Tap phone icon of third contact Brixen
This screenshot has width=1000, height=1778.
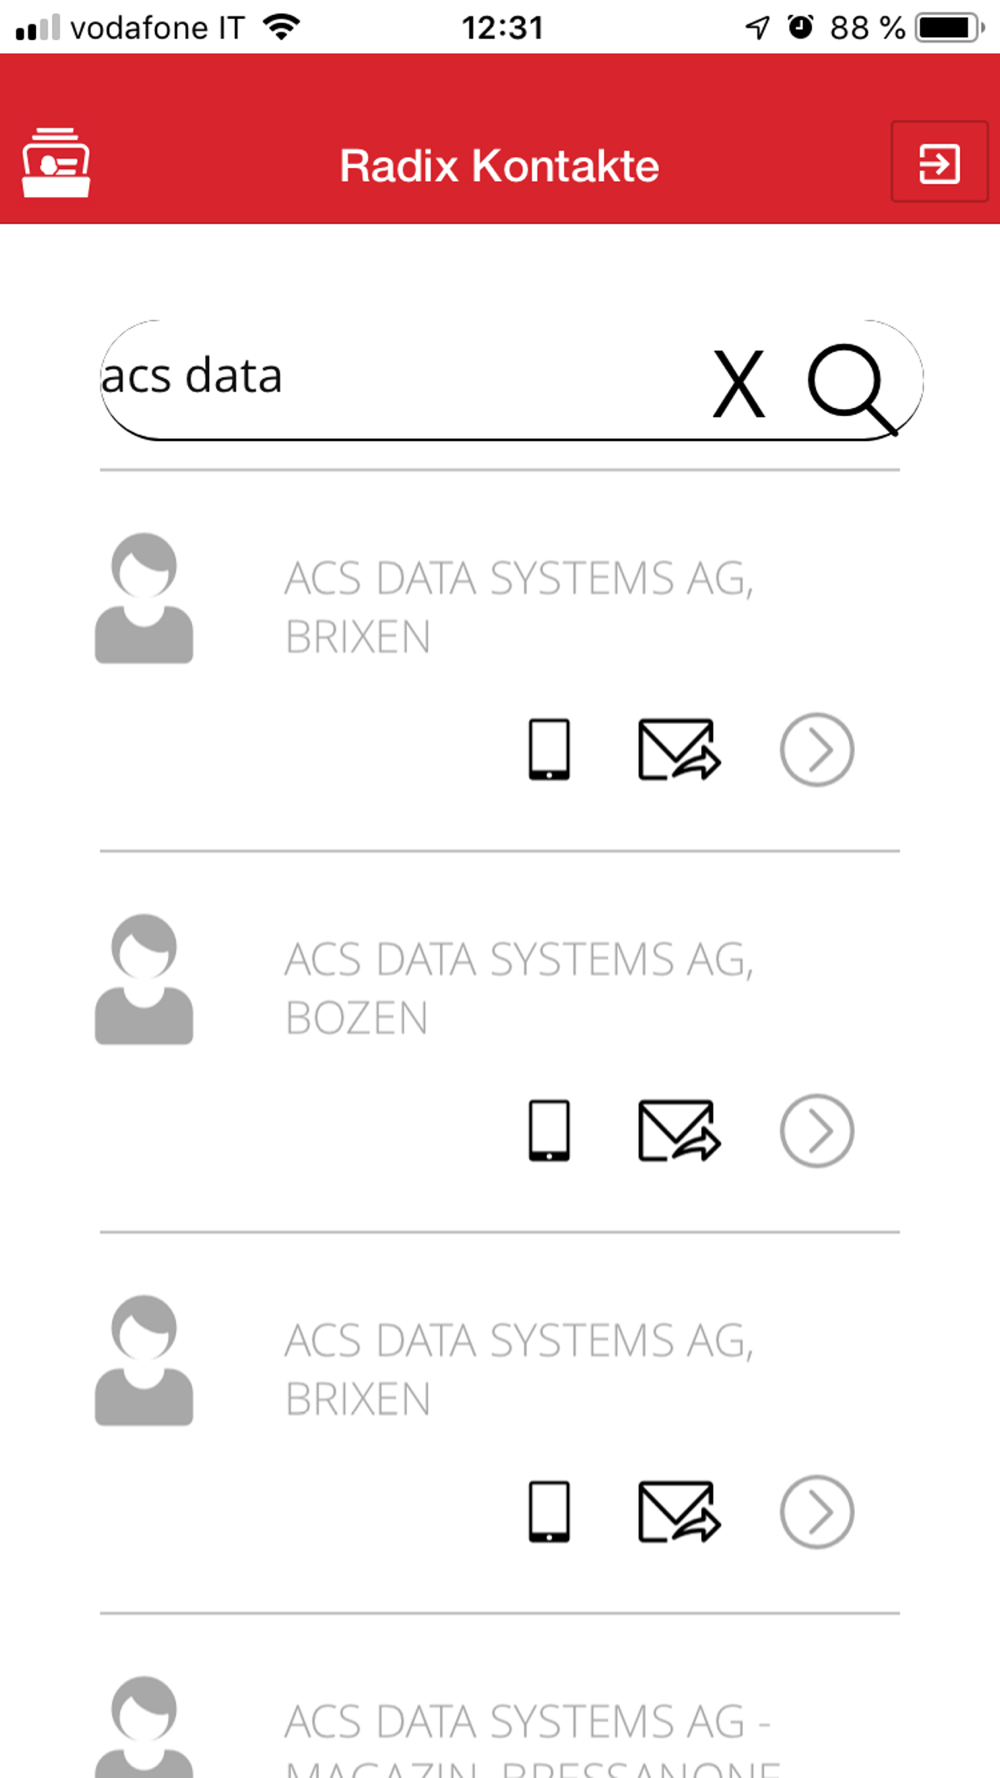coord(549,1511)
